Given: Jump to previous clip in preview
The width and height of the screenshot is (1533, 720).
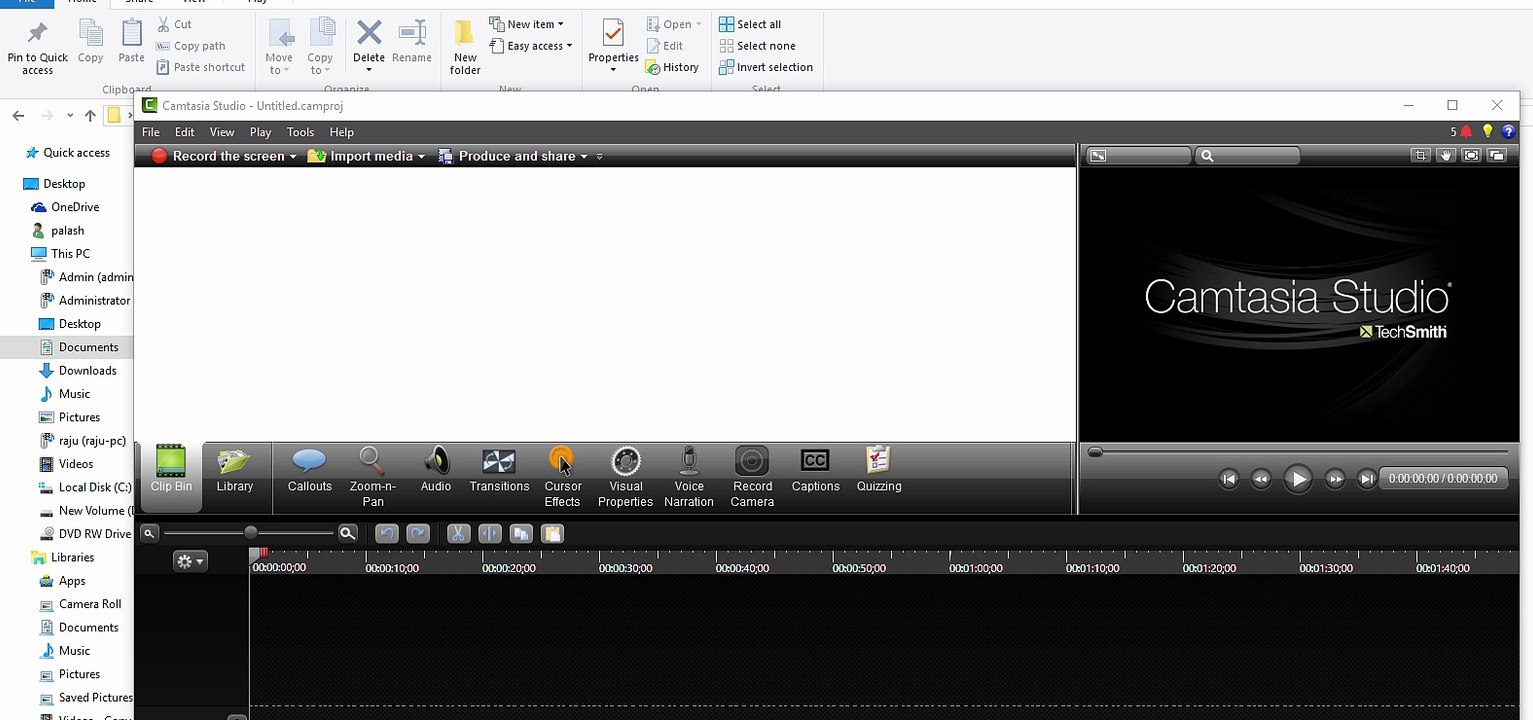Looking at the screenshot, I should [1229, 479].
